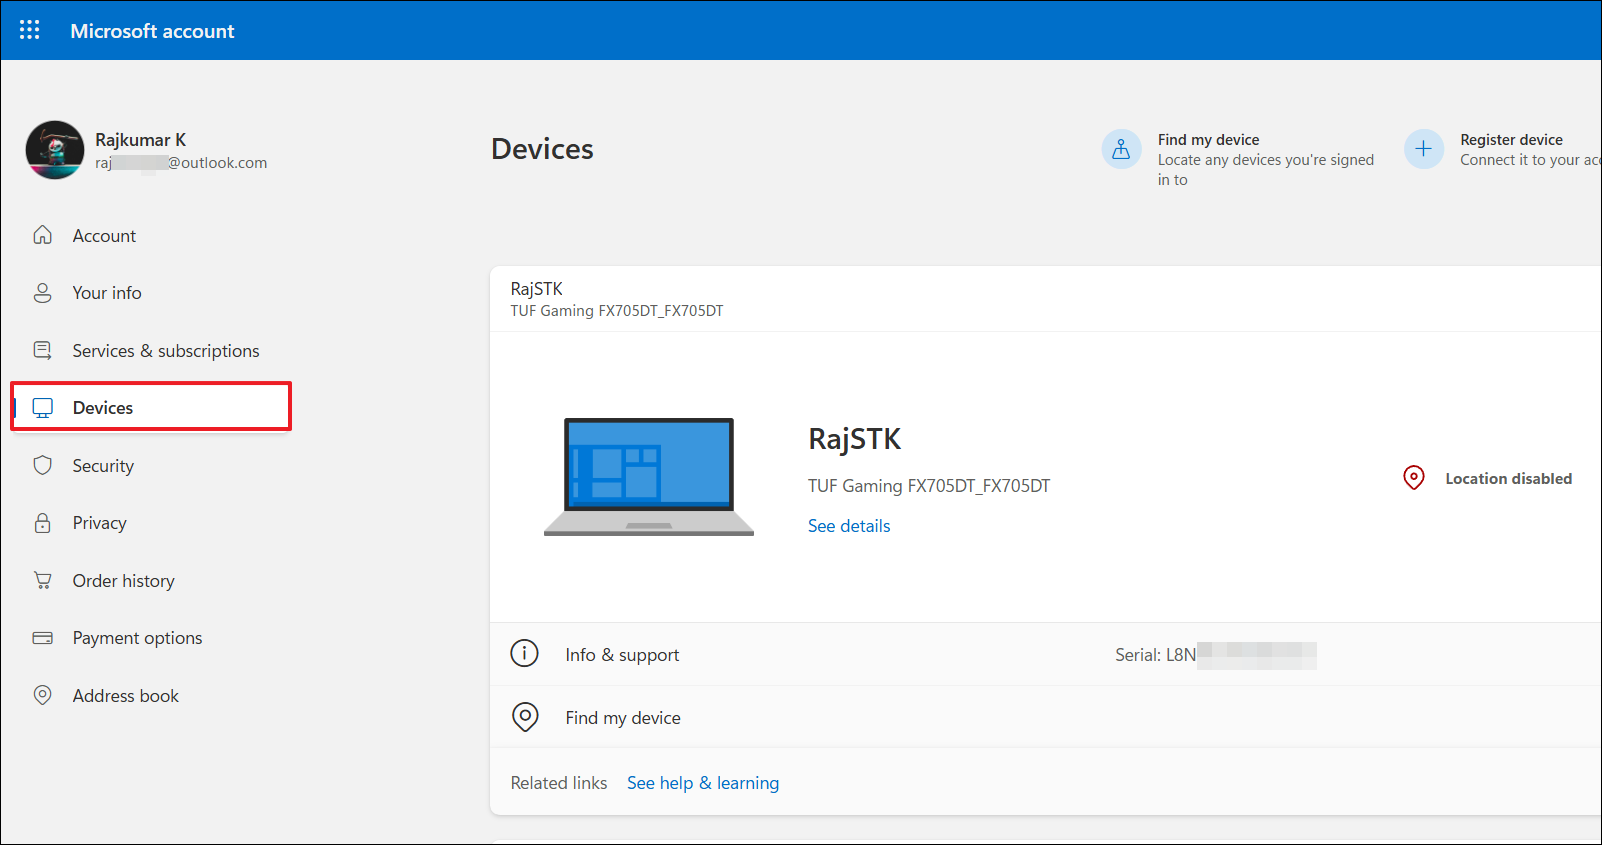The image size is (1602, 845).
Task: Click the Payment options card icon
Action: coord(42,638)
